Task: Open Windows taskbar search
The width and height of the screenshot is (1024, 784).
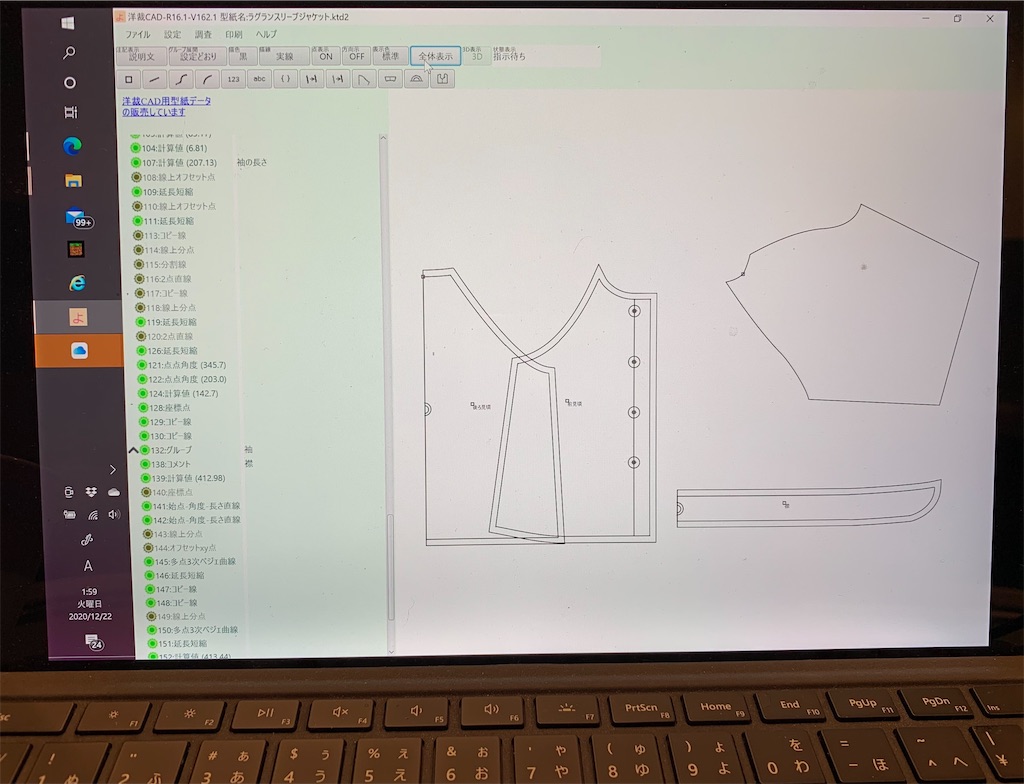Action: [69, 53]
